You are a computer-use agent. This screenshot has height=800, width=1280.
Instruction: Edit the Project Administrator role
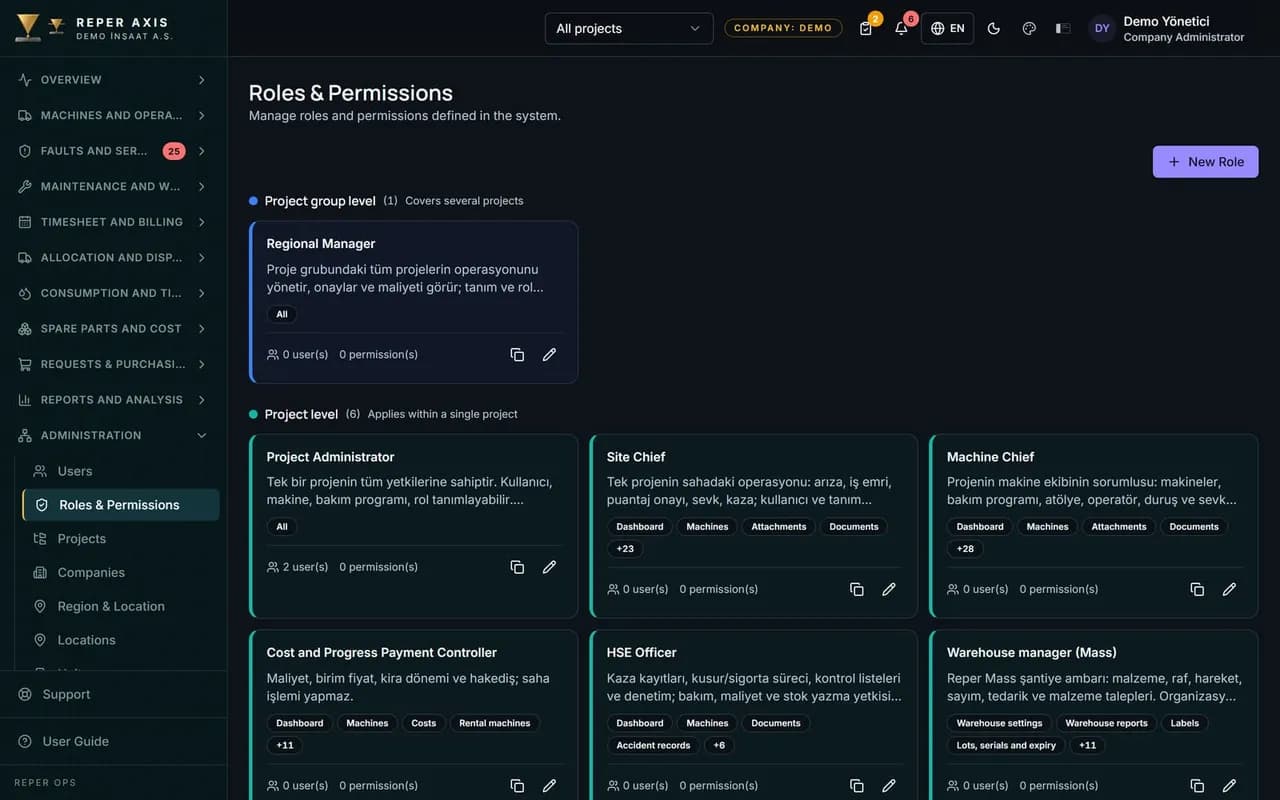pyautogui.click(x=549, y=567)
